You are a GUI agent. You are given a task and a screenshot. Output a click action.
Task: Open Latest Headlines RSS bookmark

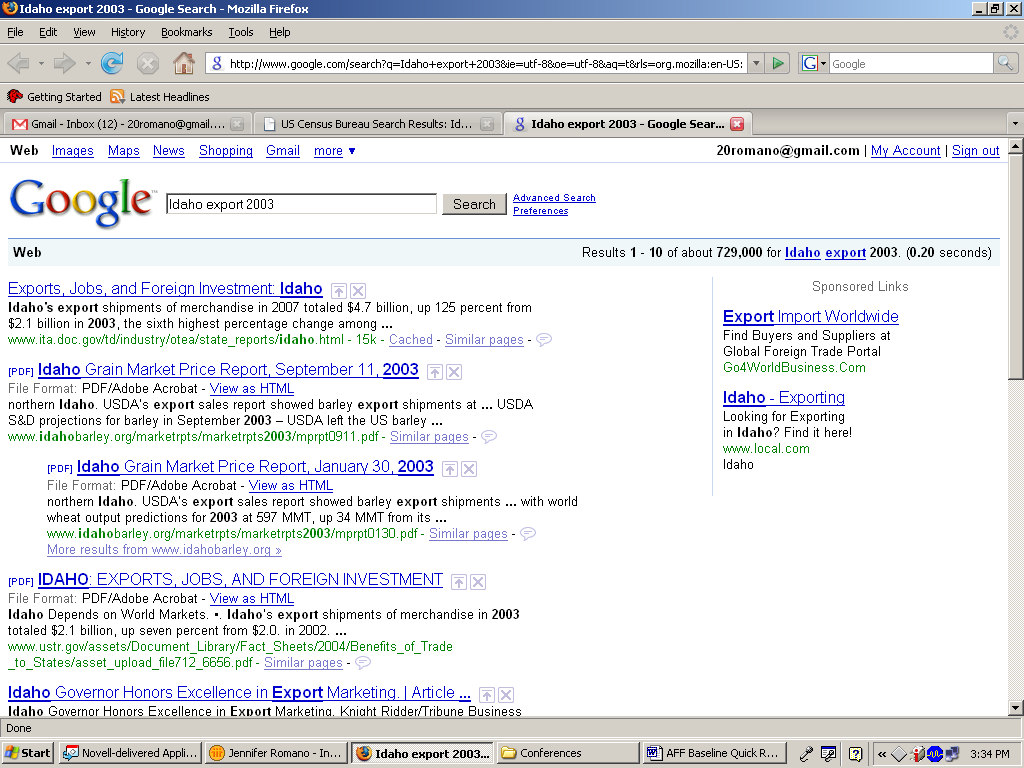[x=160, y=97]
